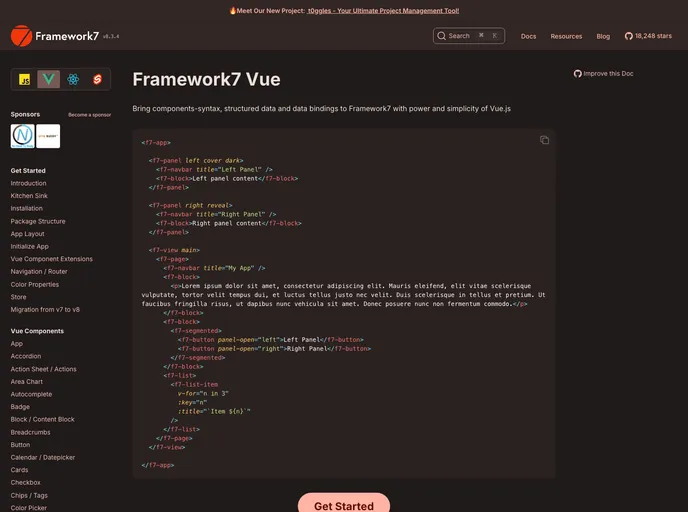Screen dimensions: 688x512
Task: Open Action Sheet / Actions page
Action: coord(43,369)
